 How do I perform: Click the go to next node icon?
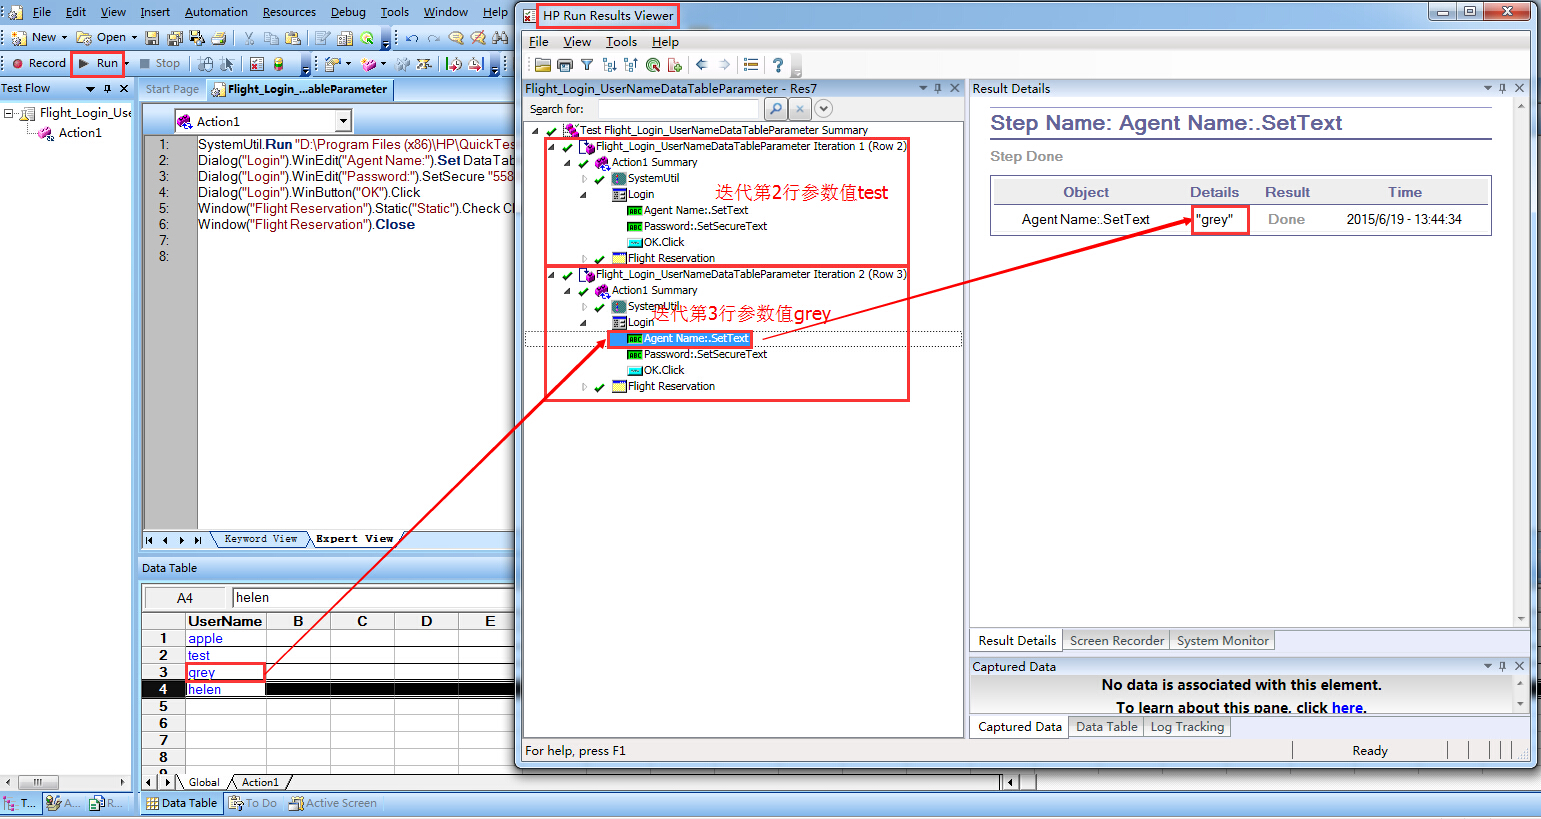(x=609, y=65)
